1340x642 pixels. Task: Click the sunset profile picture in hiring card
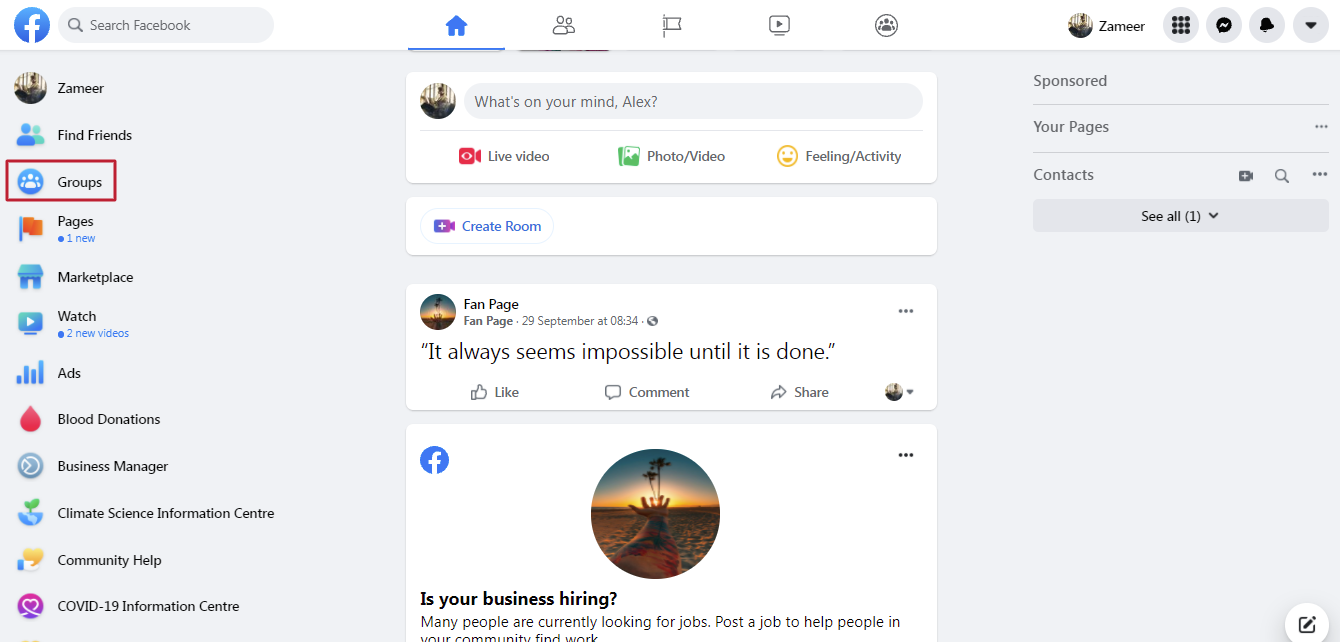point(655,514)
